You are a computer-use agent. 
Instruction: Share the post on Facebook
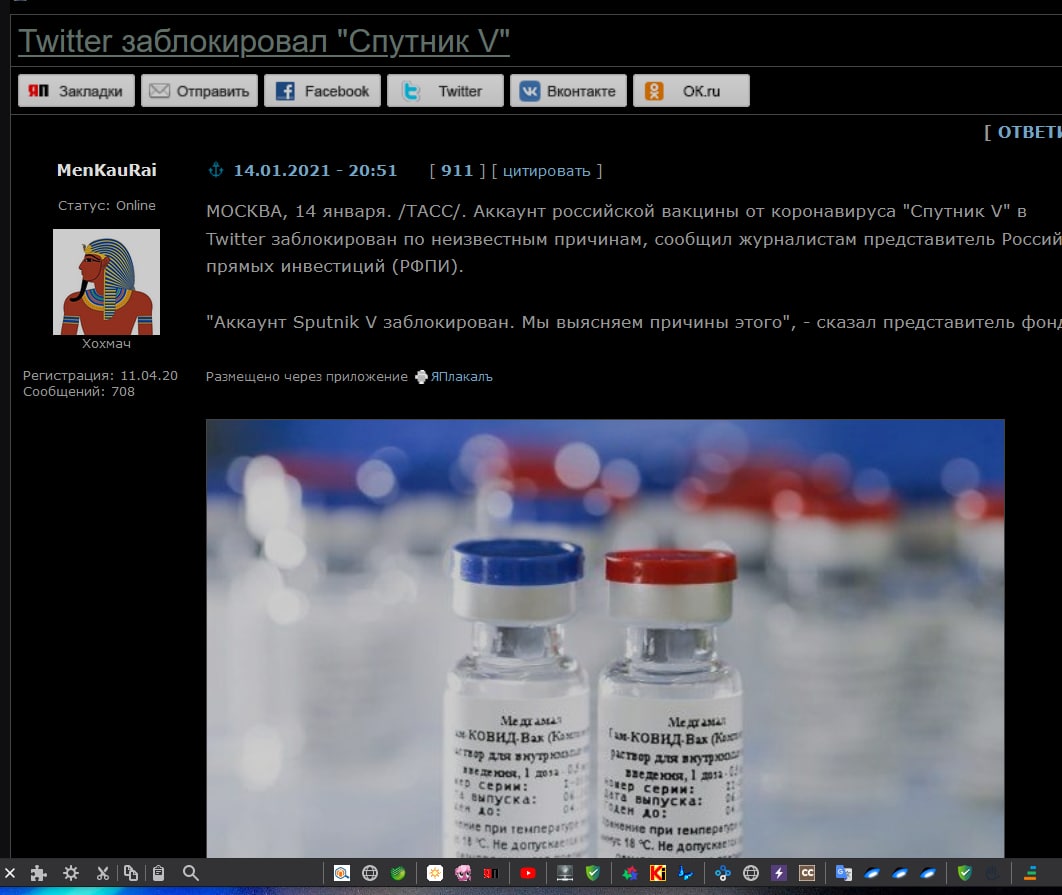[322, 91]
